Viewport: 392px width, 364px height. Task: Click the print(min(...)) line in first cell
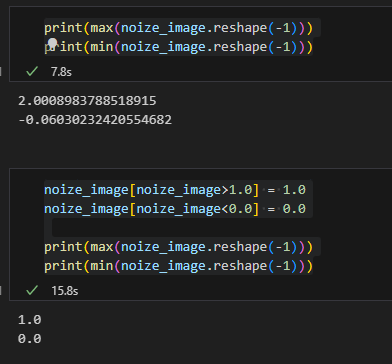179,47
